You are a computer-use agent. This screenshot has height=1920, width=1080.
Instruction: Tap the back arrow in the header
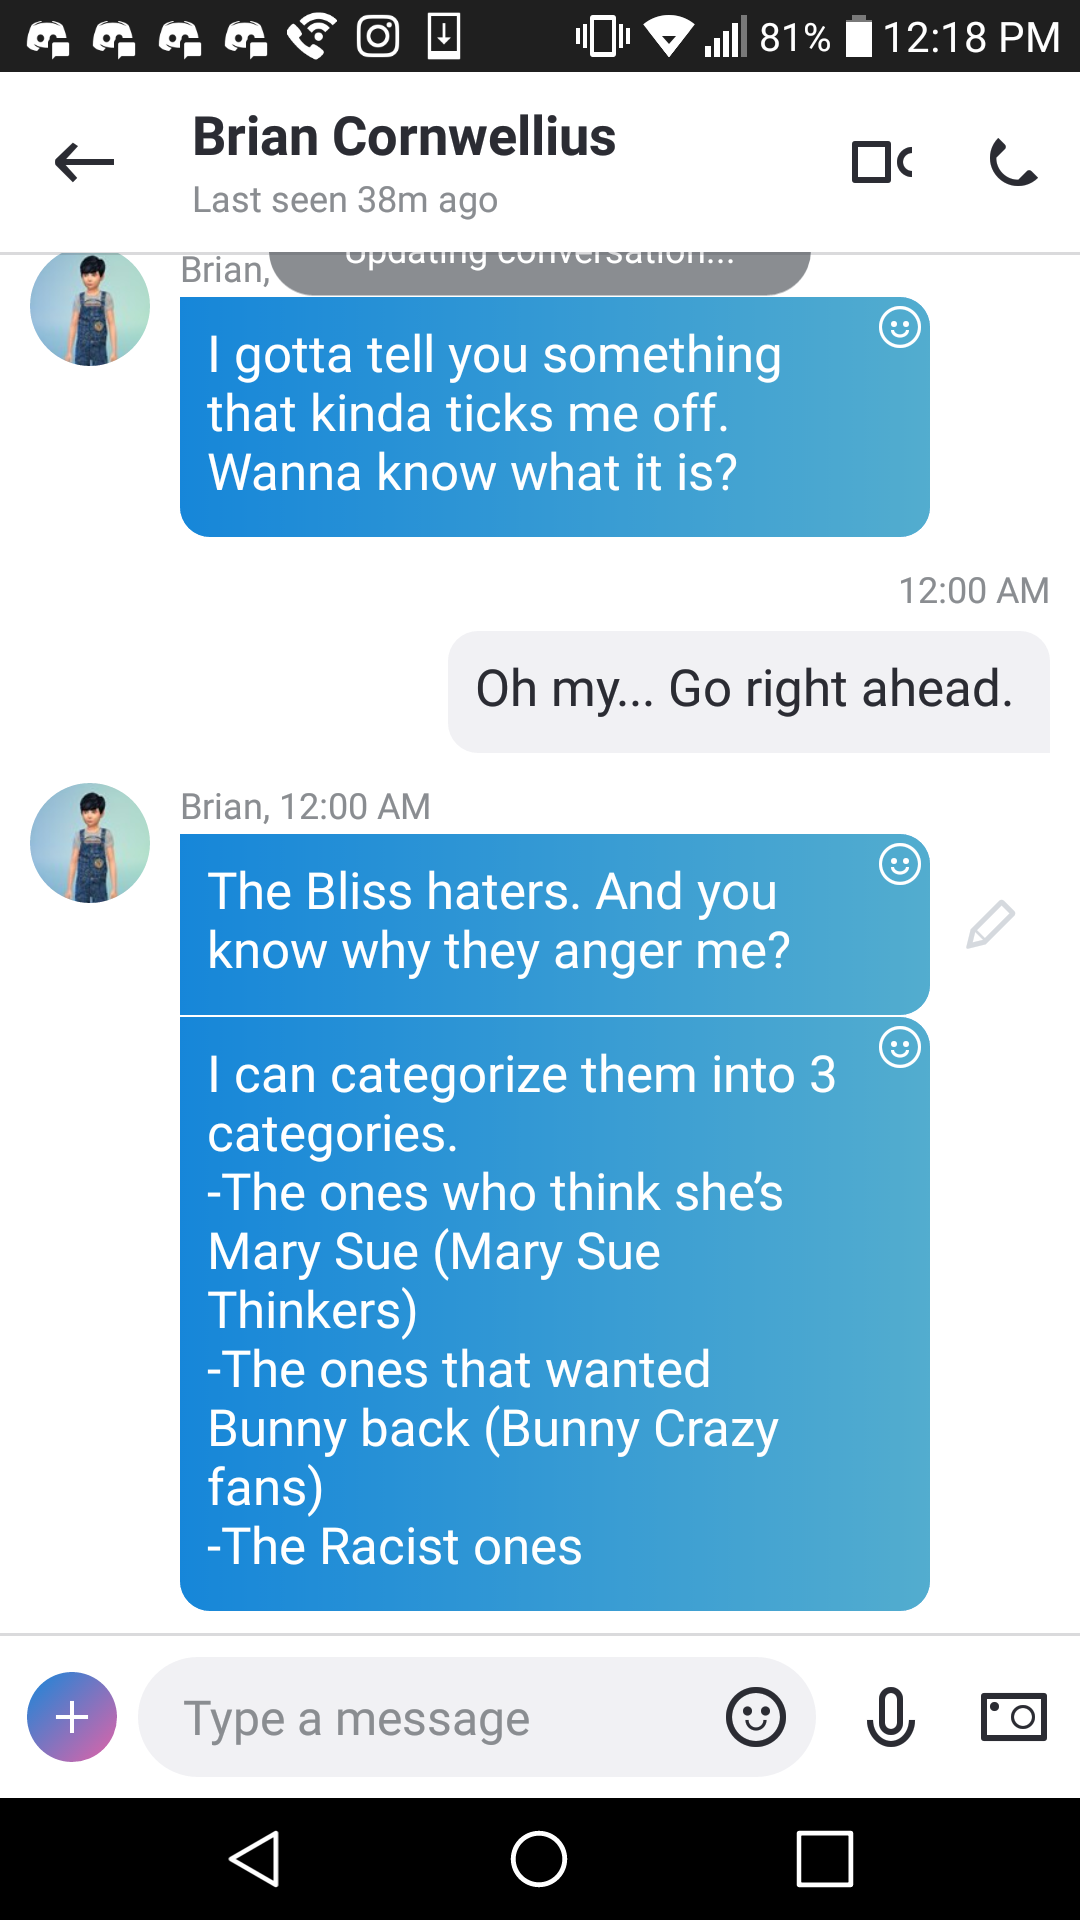click(x=84, y=162)
